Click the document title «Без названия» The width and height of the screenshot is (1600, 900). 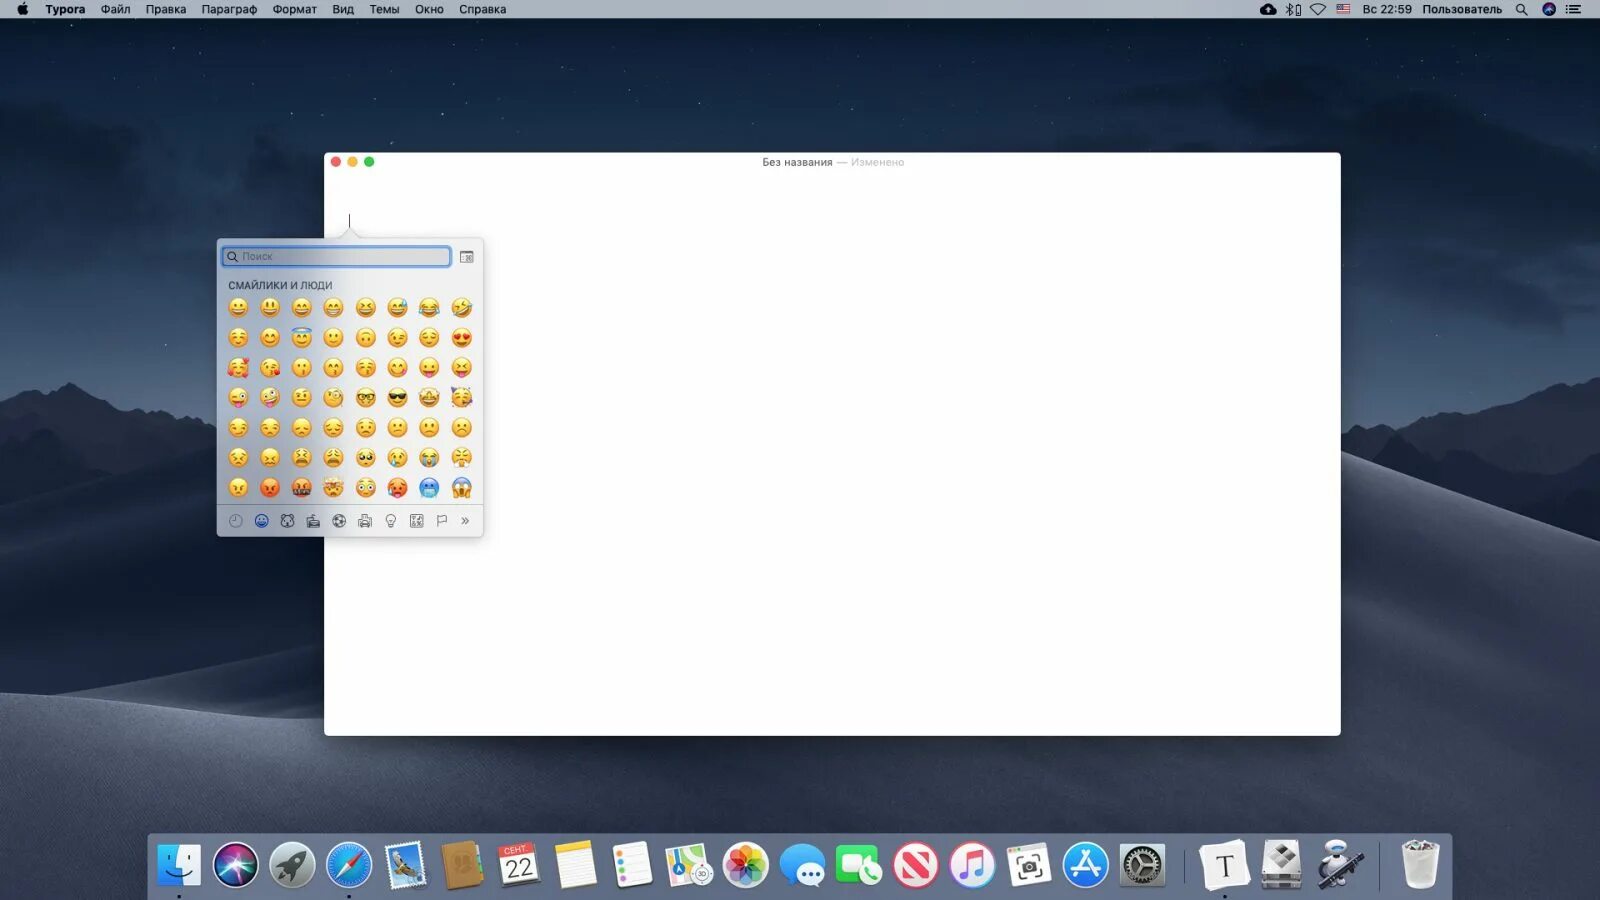[x=797, y=162]
